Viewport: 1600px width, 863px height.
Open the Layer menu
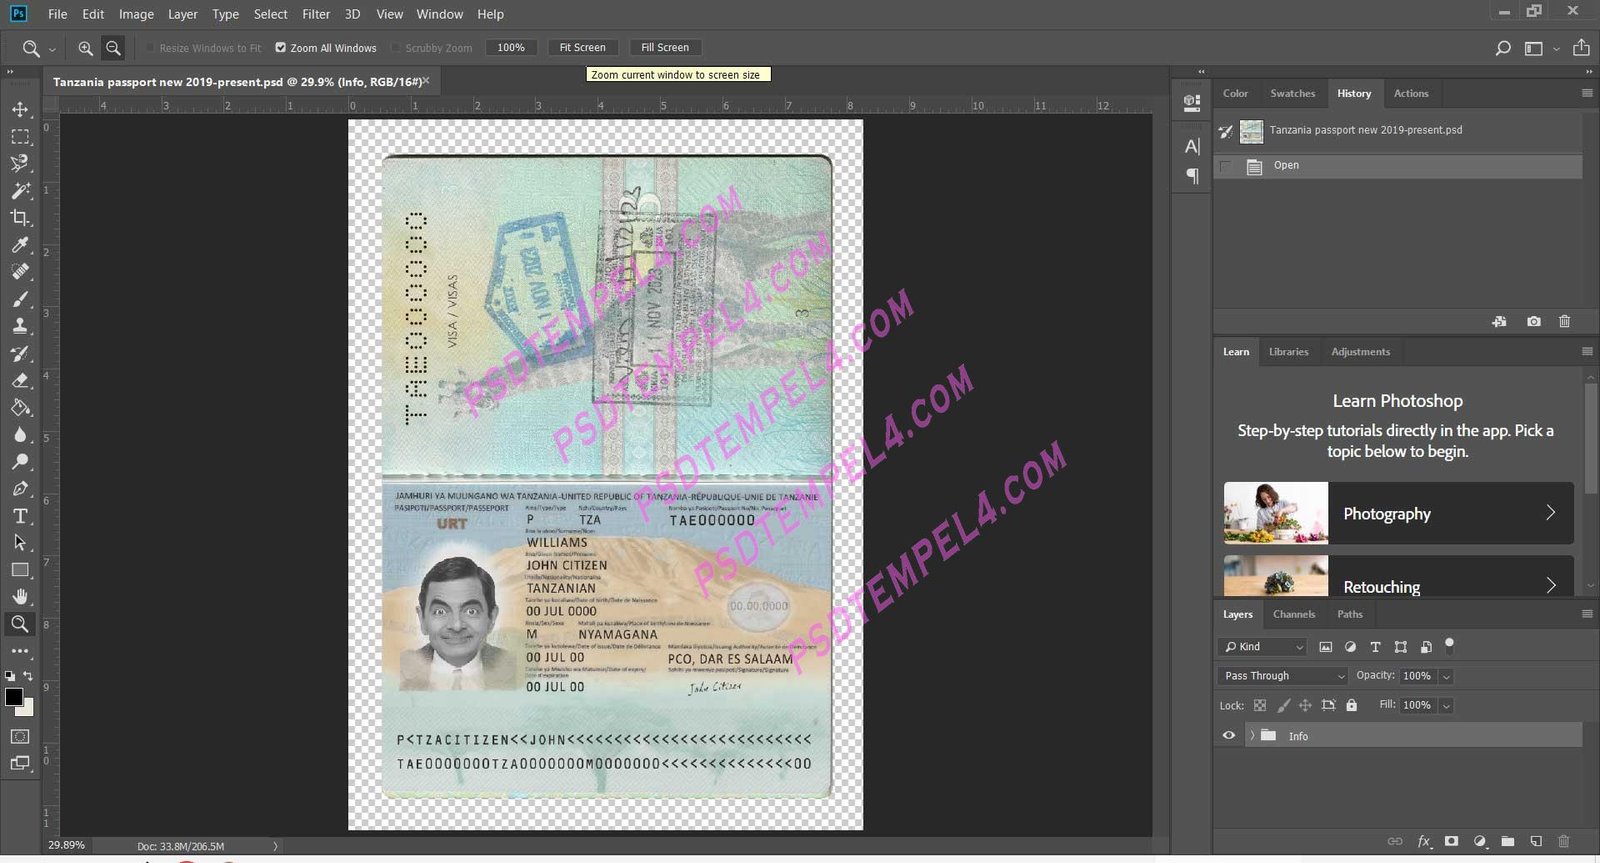tap(183, 14)
